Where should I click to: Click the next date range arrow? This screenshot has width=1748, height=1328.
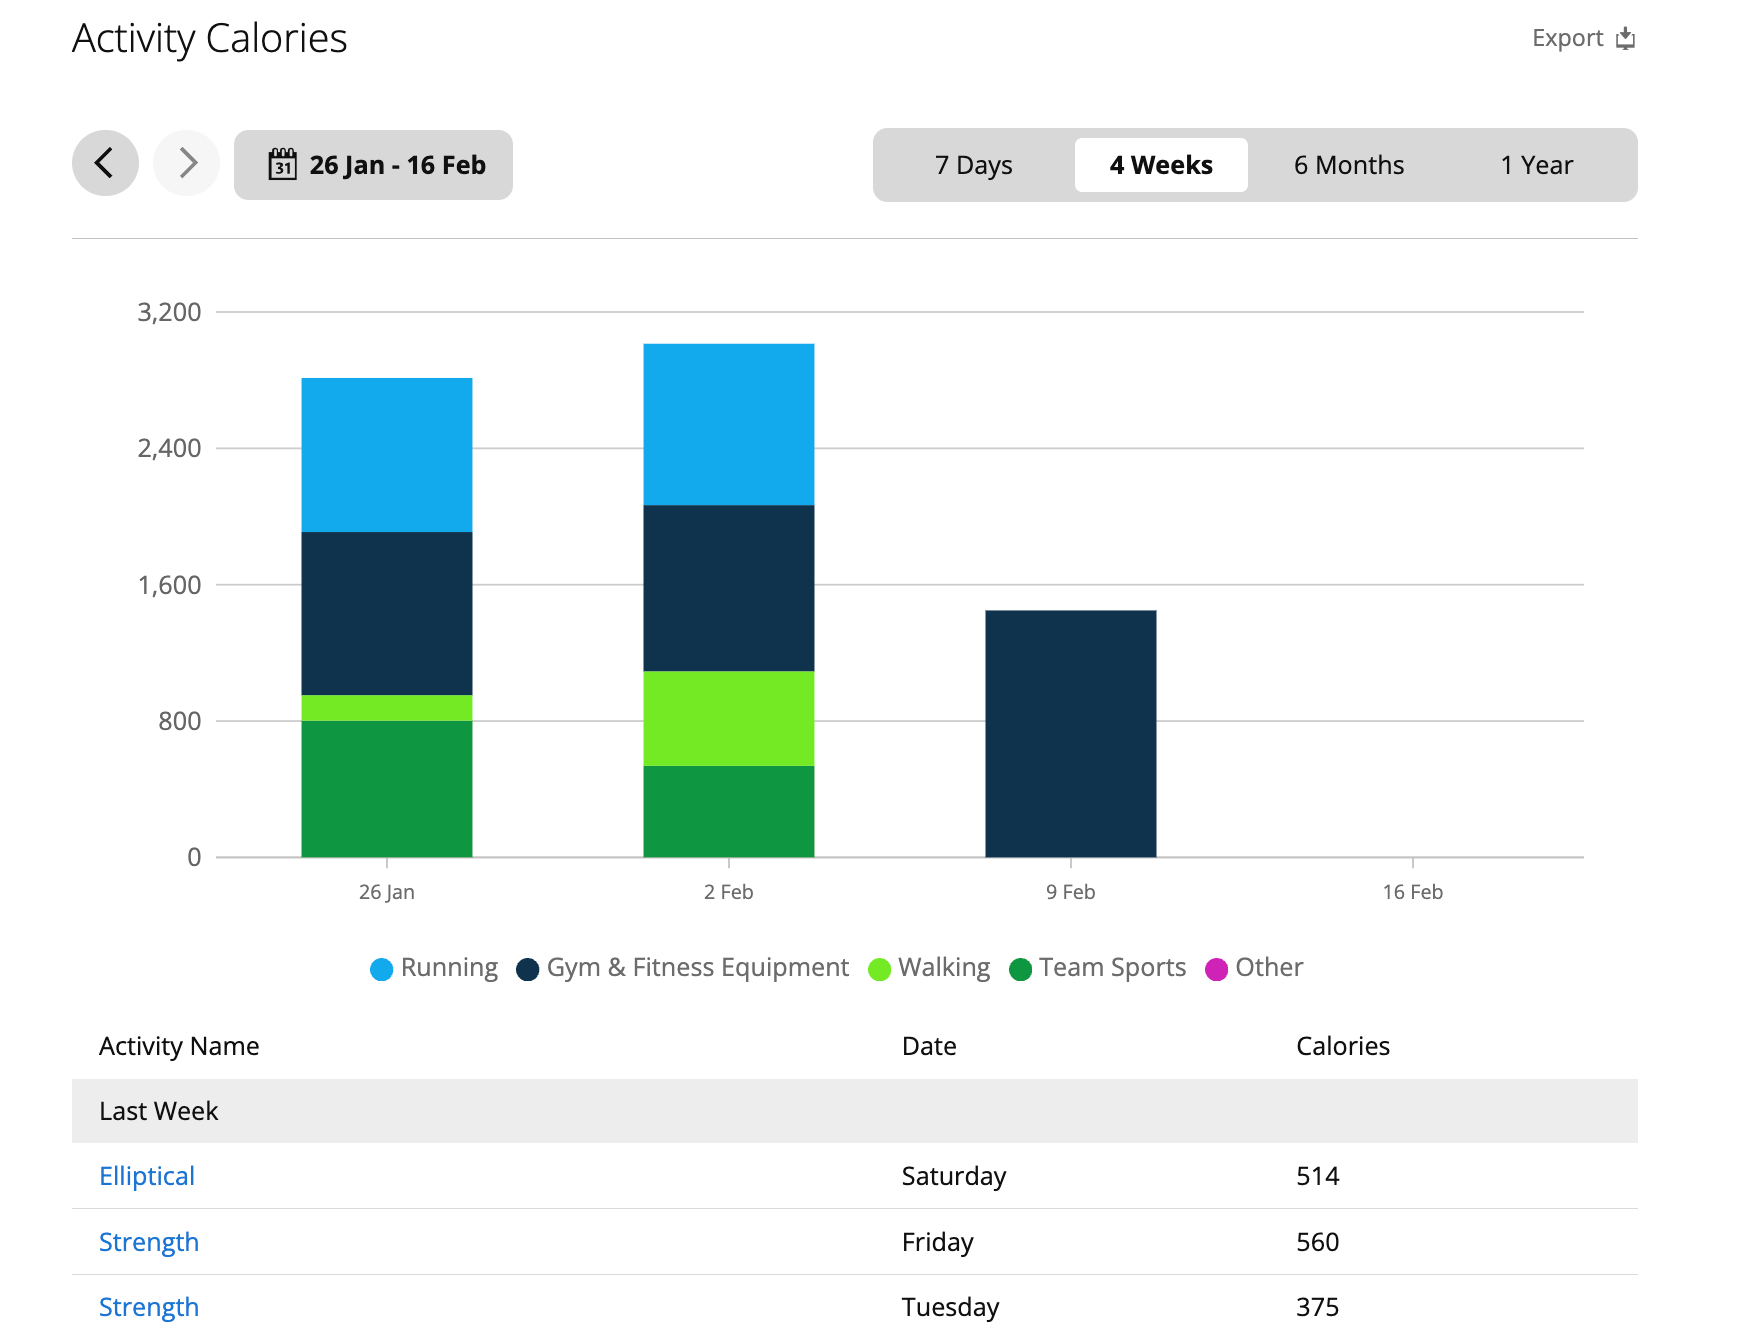tap(187, 163)
